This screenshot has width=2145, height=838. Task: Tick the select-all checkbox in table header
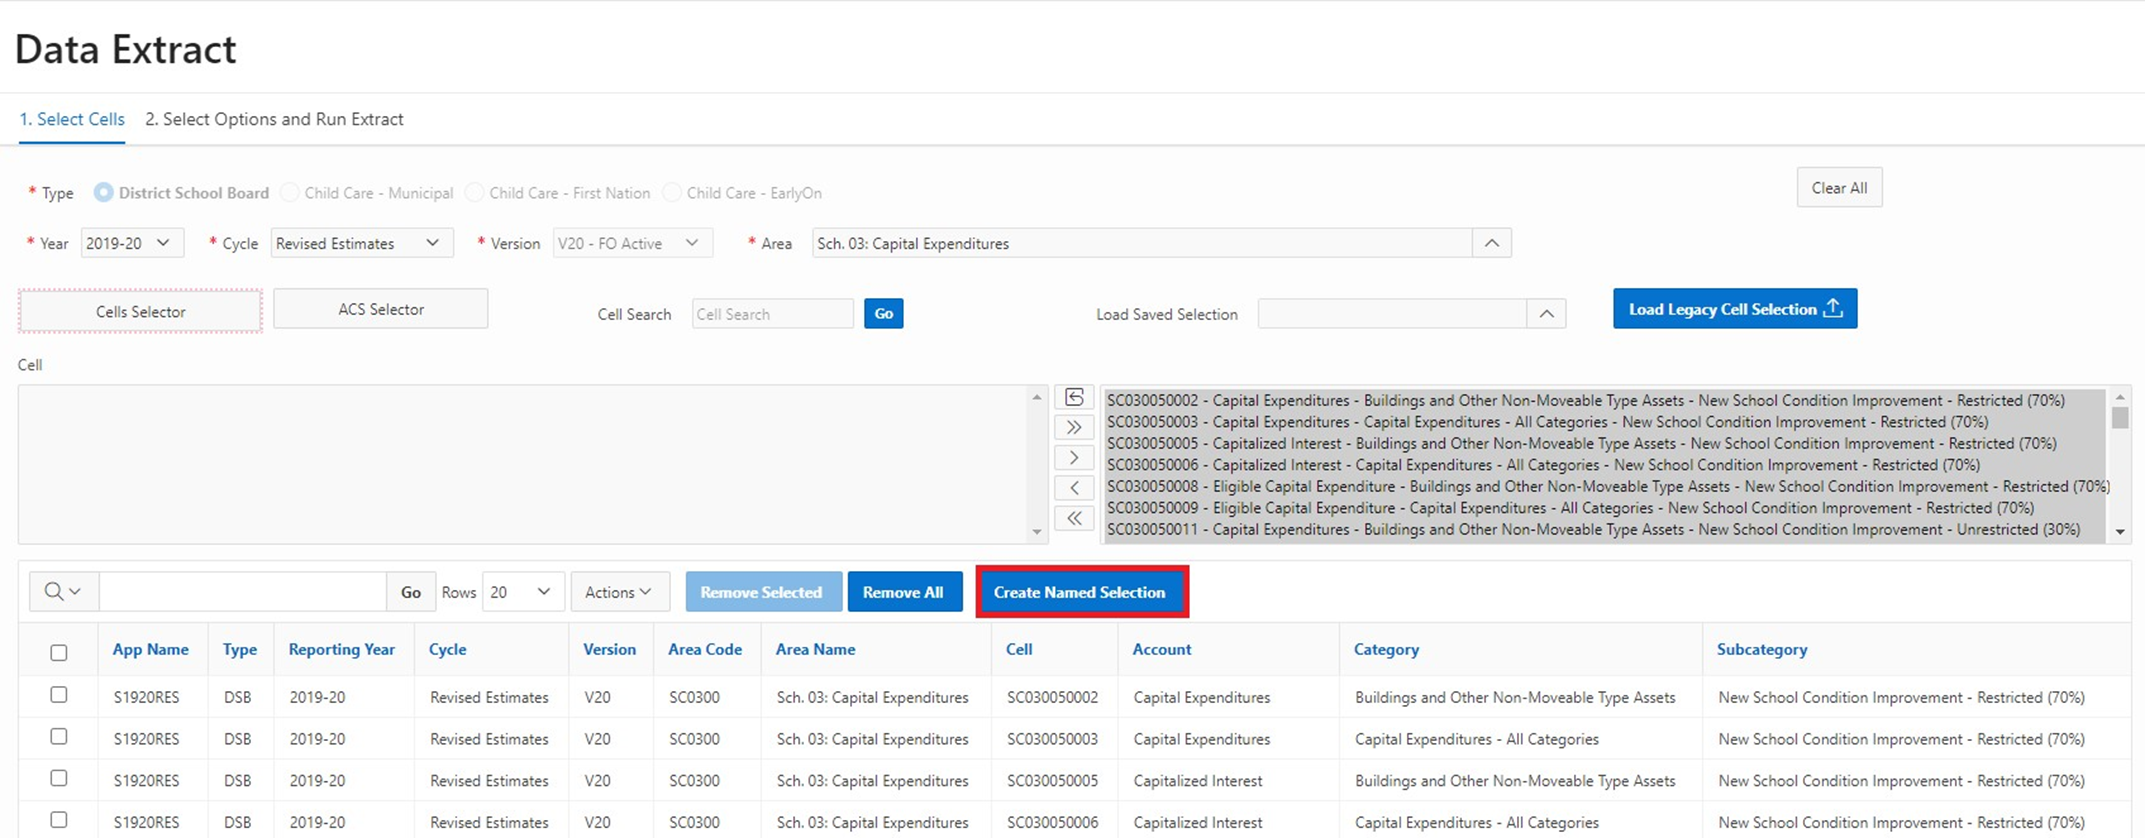point(59,652)
